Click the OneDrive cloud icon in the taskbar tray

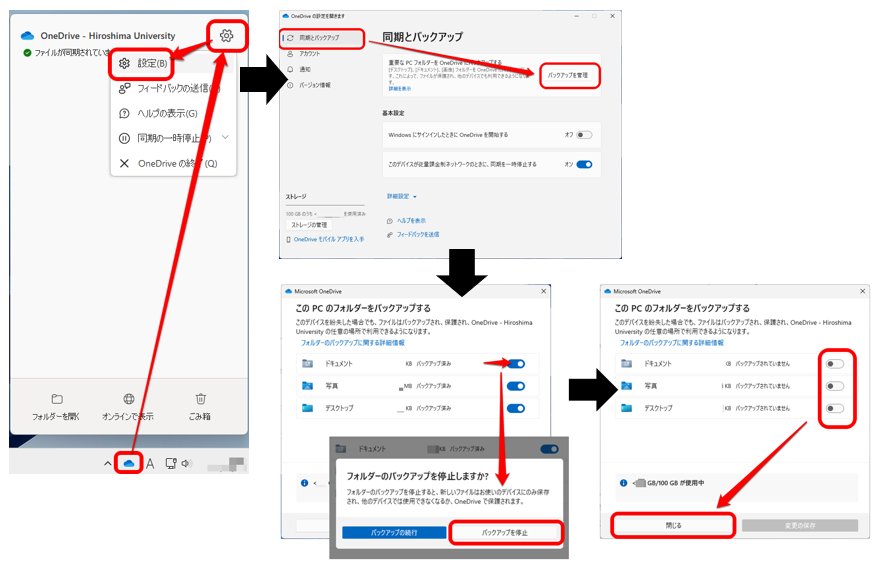point(129,463)
